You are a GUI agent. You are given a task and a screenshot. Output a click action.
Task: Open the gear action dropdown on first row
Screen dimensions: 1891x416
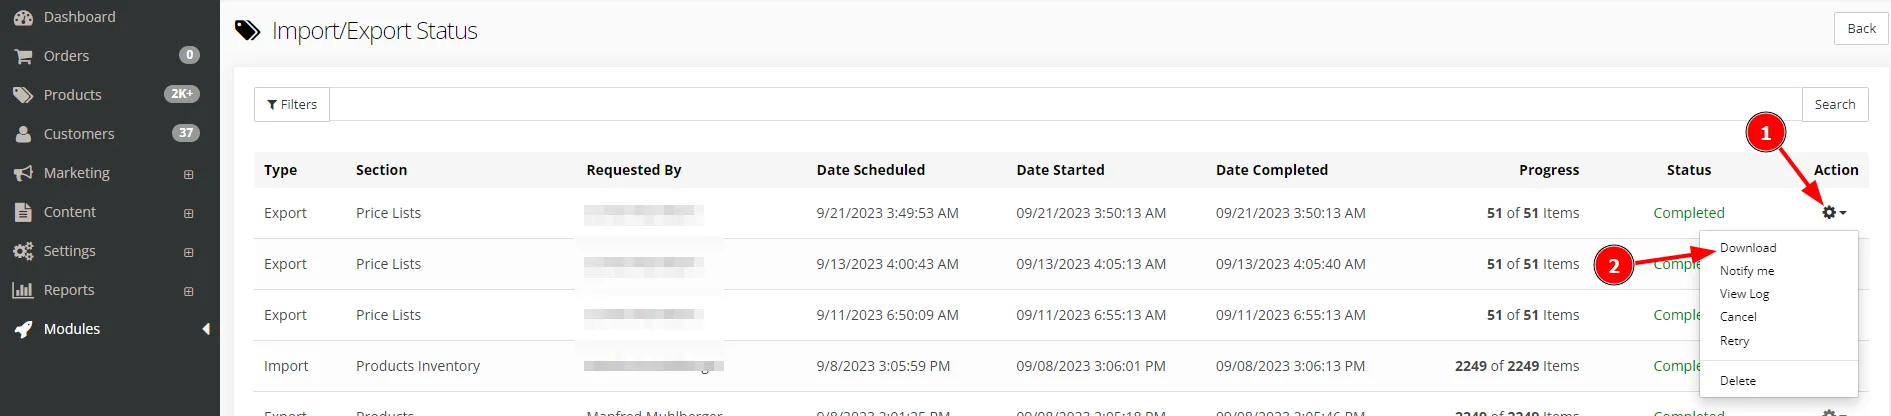click(x=1833, y=213)
